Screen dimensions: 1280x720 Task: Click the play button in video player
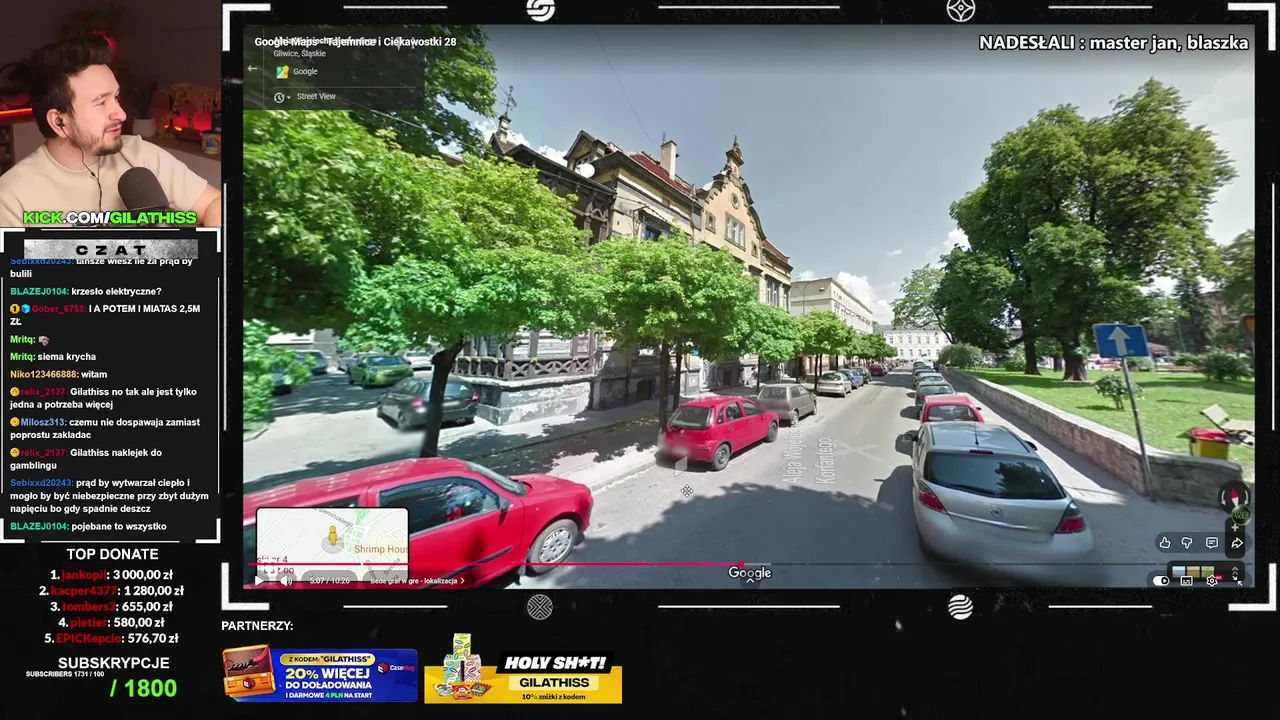click(259, 581)
